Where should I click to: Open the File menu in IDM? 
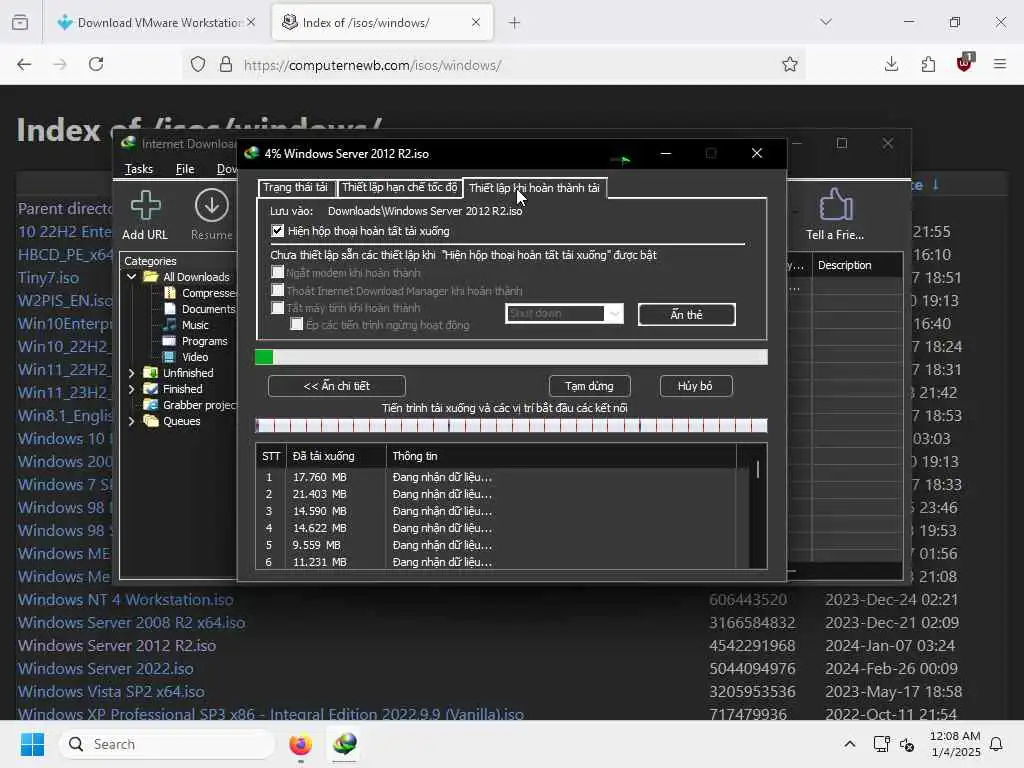tap(185, 169)
